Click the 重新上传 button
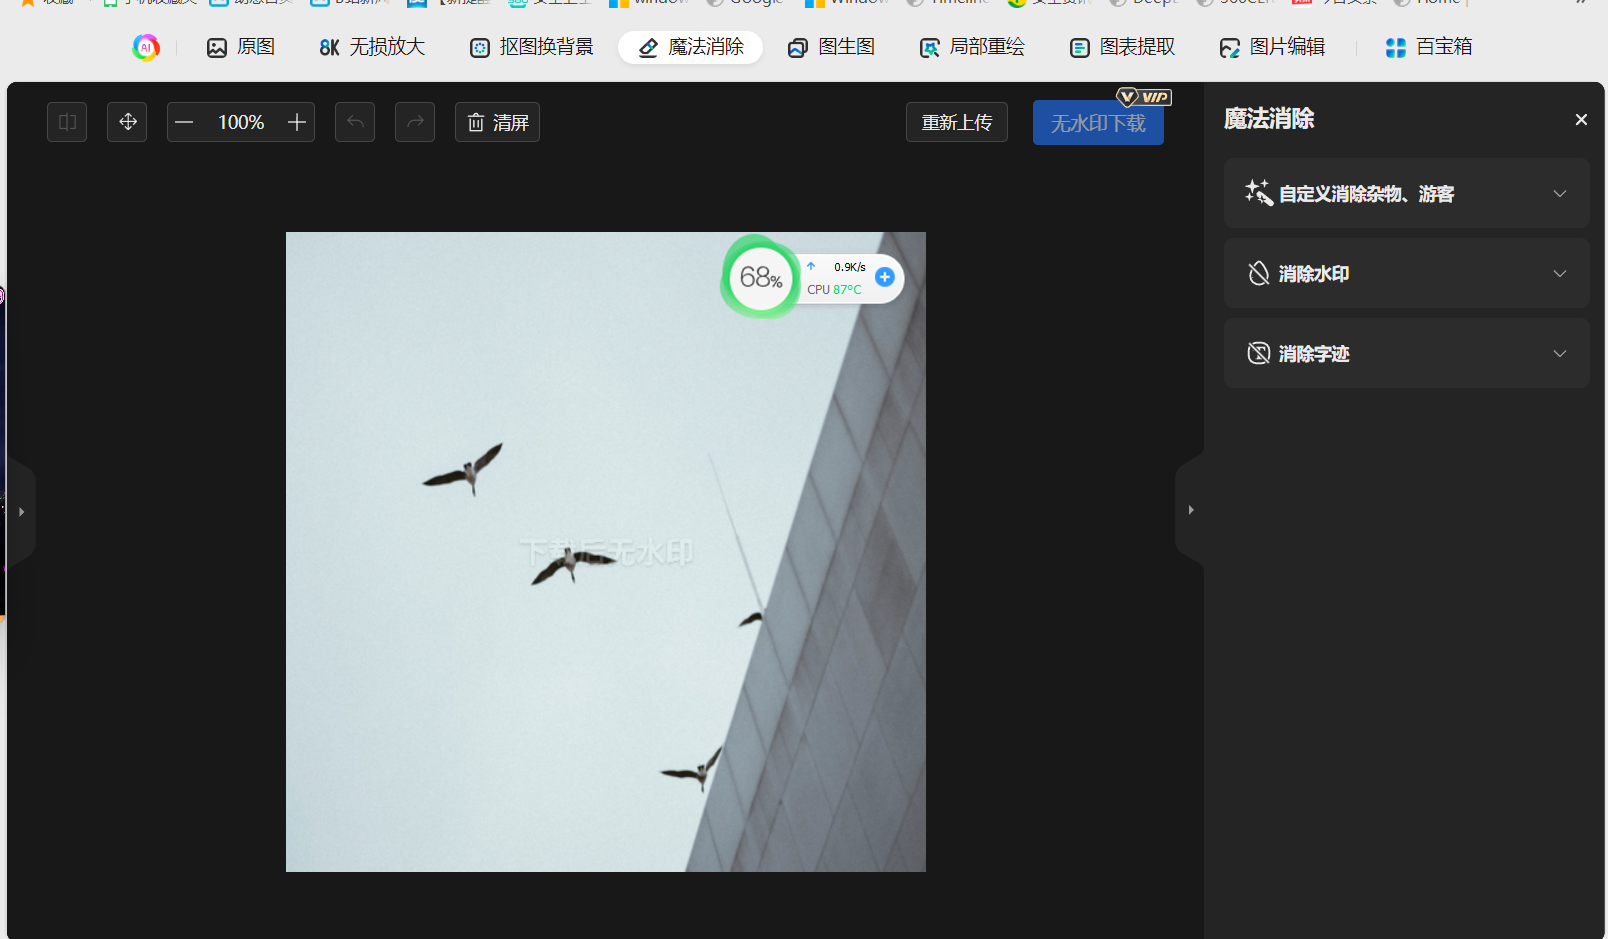Screen dimensions: 1608x939 click(x=957, y=122)
